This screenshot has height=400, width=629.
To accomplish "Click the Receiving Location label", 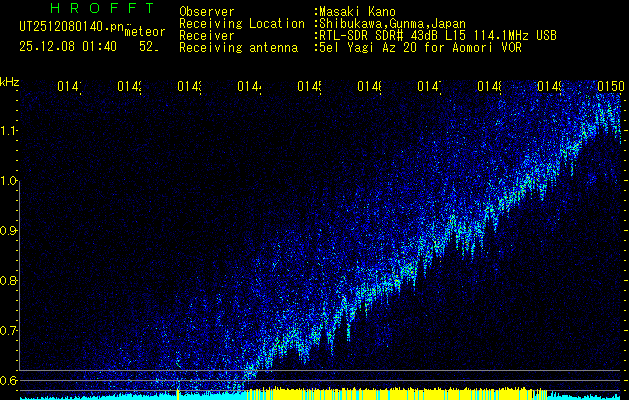I will [242, 24].
